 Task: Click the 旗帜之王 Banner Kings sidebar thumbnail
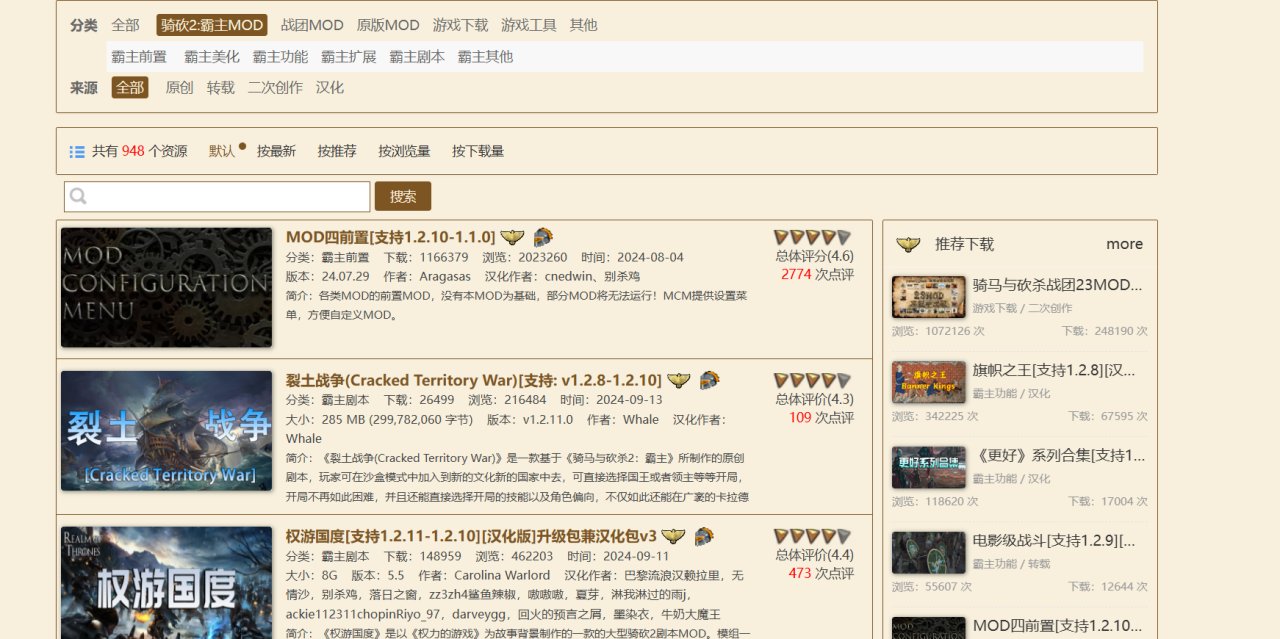(929, 382)
